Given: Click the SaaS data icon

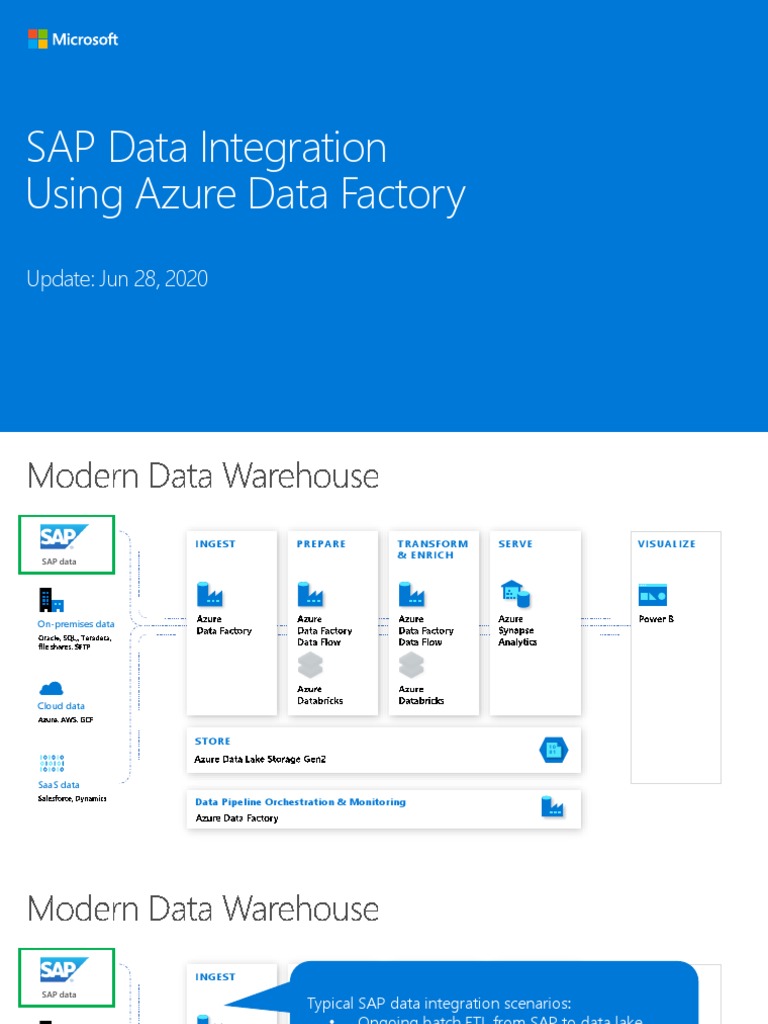Looking at the screenshot, I should [x=51, y=765].
